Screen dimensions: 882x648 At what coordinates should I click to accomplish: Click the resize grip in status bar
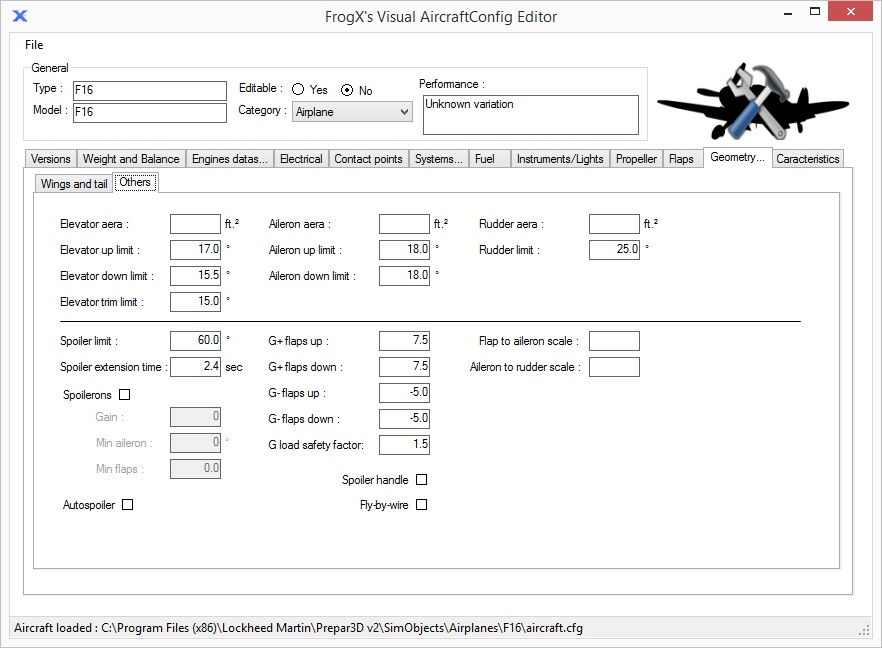[x=864, y=630]
